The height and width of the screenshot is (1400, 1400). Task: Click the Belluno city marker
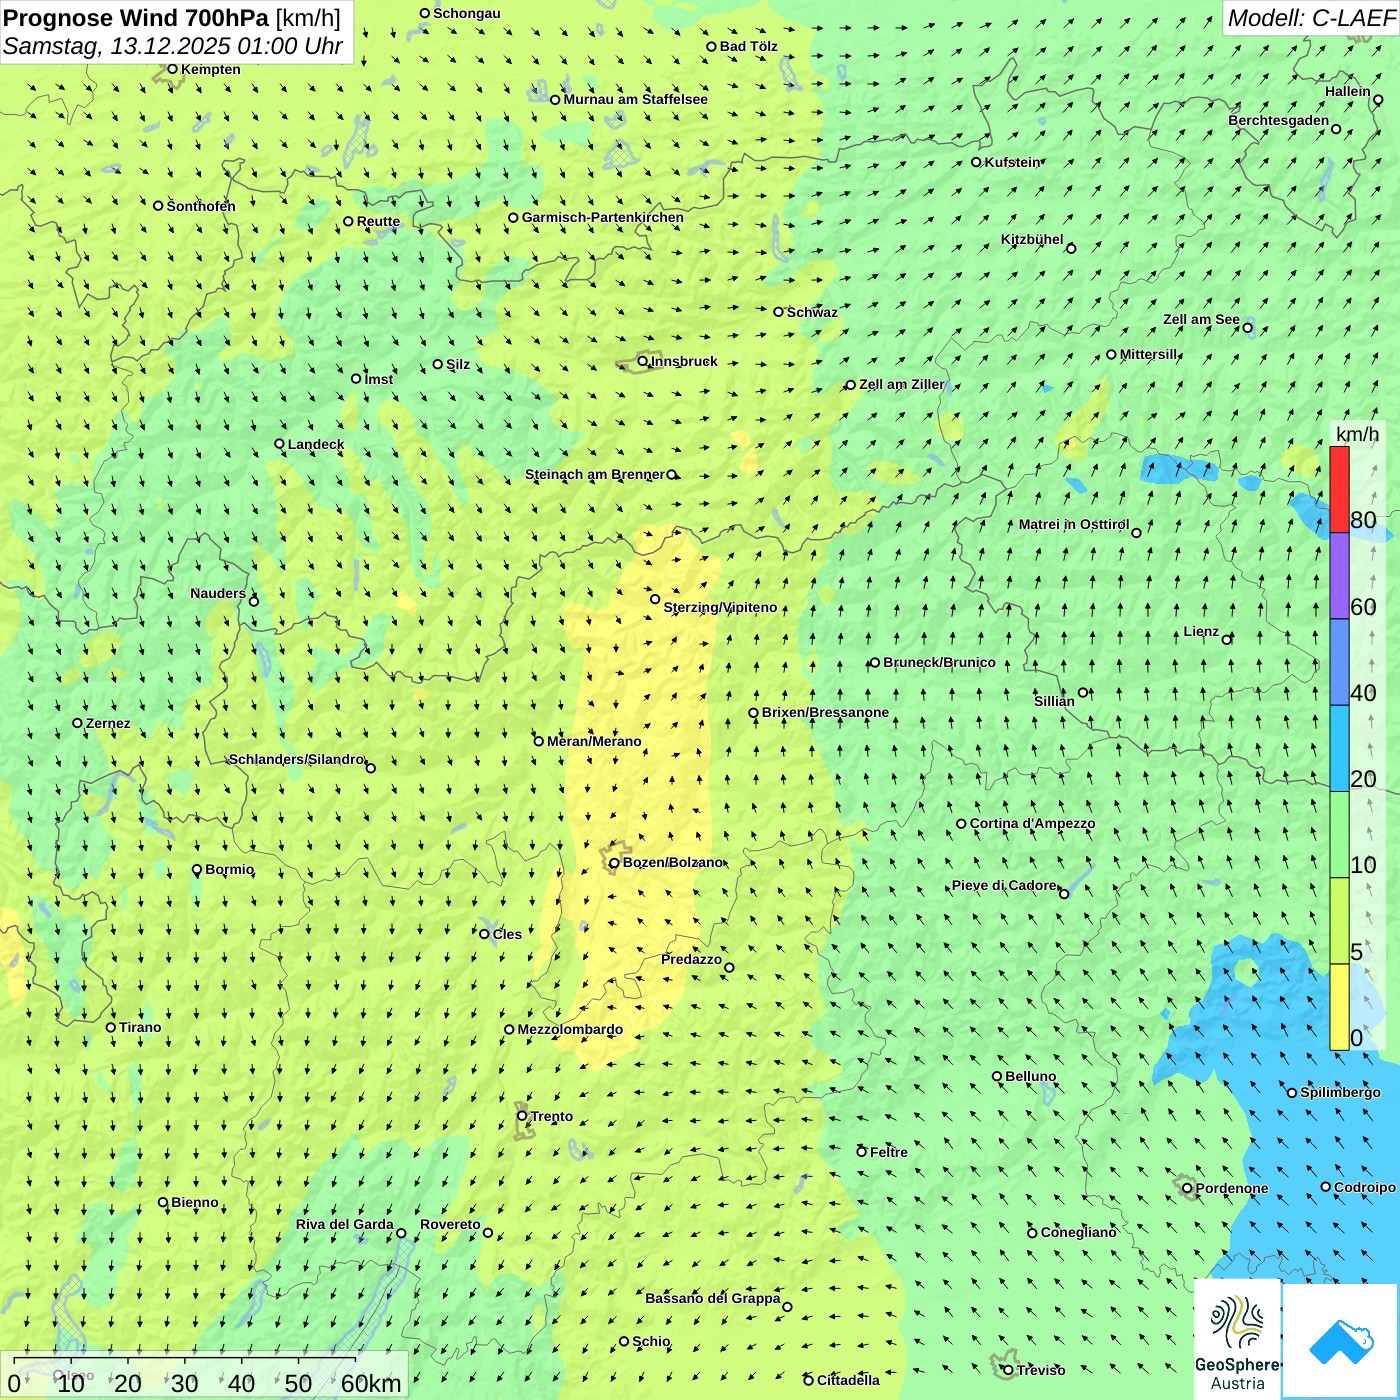pos(997,1076)
